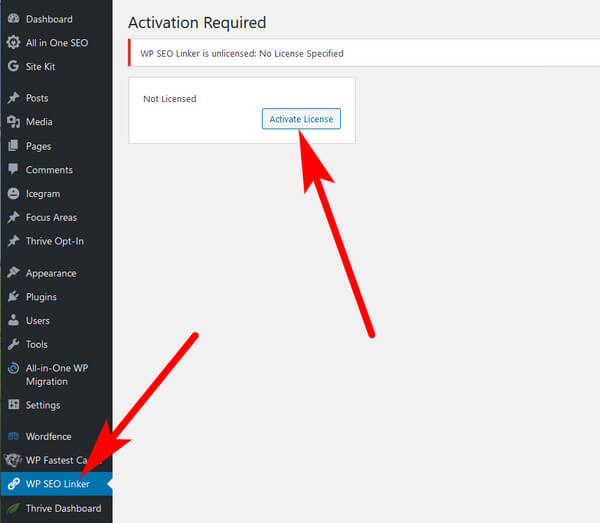Open the Appearance menu
Viewport: 600px width, 523px height.
click(51, 273)
